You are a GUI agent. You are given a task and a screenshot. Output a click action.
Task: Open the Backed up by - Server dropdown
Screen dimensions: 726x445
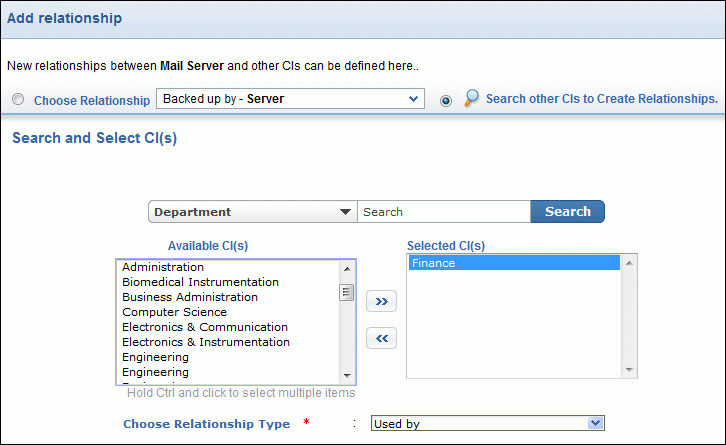pos(290,99)
